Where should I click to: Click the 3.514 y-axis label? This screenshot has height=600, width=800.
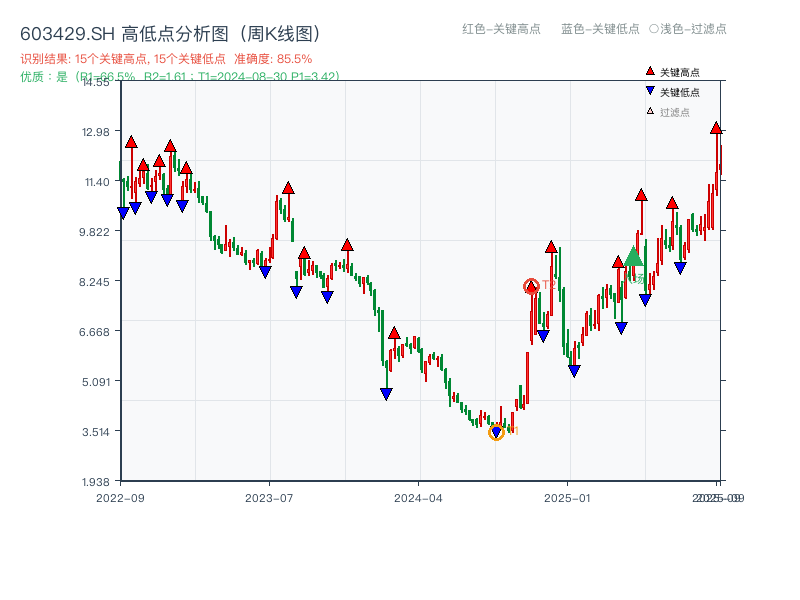96,432
